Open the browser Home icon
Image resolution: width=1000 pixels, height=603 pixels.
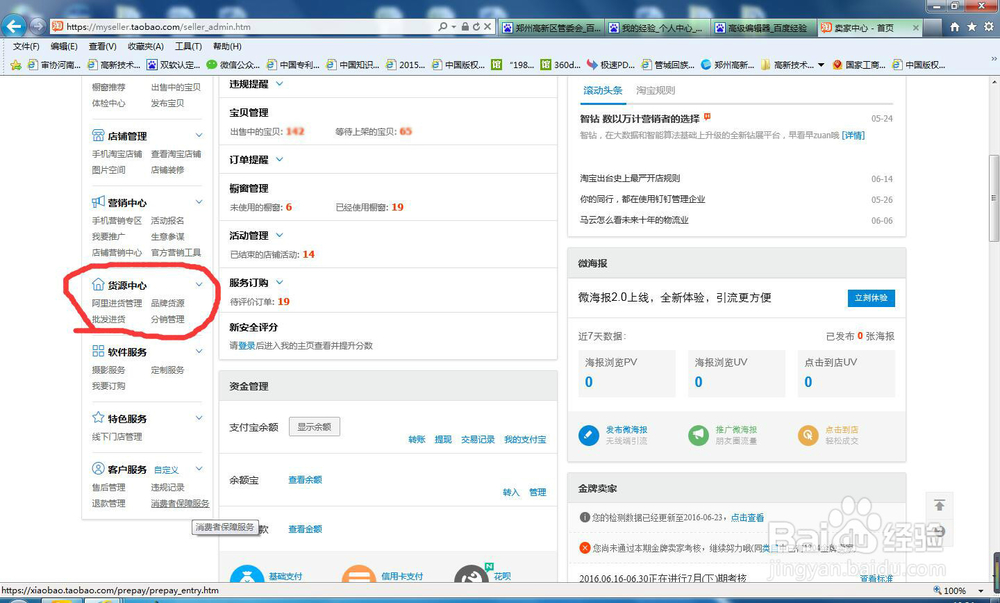pyautogui.click(x=955, y=27)
